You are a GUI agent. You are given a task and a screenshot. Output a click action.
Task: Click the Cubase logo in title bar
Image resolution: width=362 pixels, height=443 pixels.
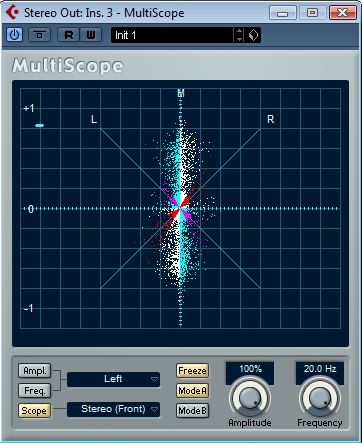click(x=13, y=13)
